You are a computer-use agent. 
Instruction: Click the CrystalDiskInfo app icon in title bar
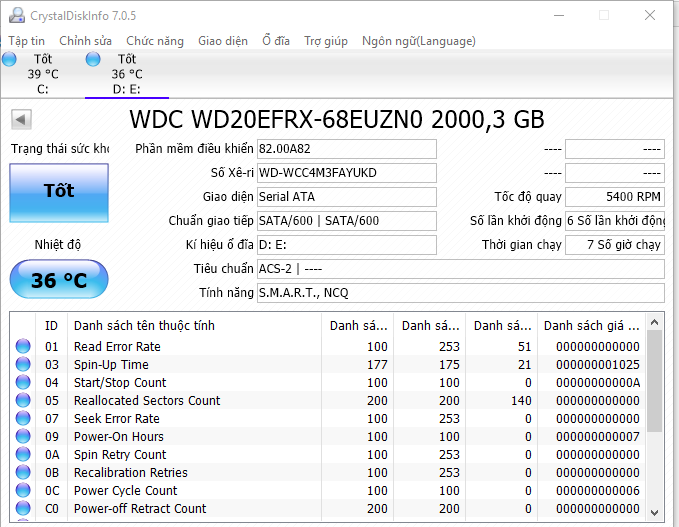(x=17, y=15)
